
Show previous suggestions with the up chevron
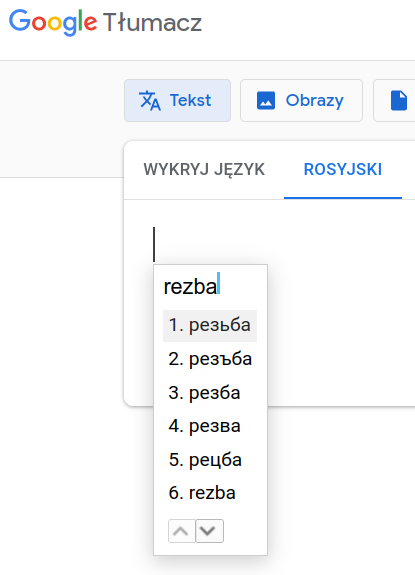(182, 531)
